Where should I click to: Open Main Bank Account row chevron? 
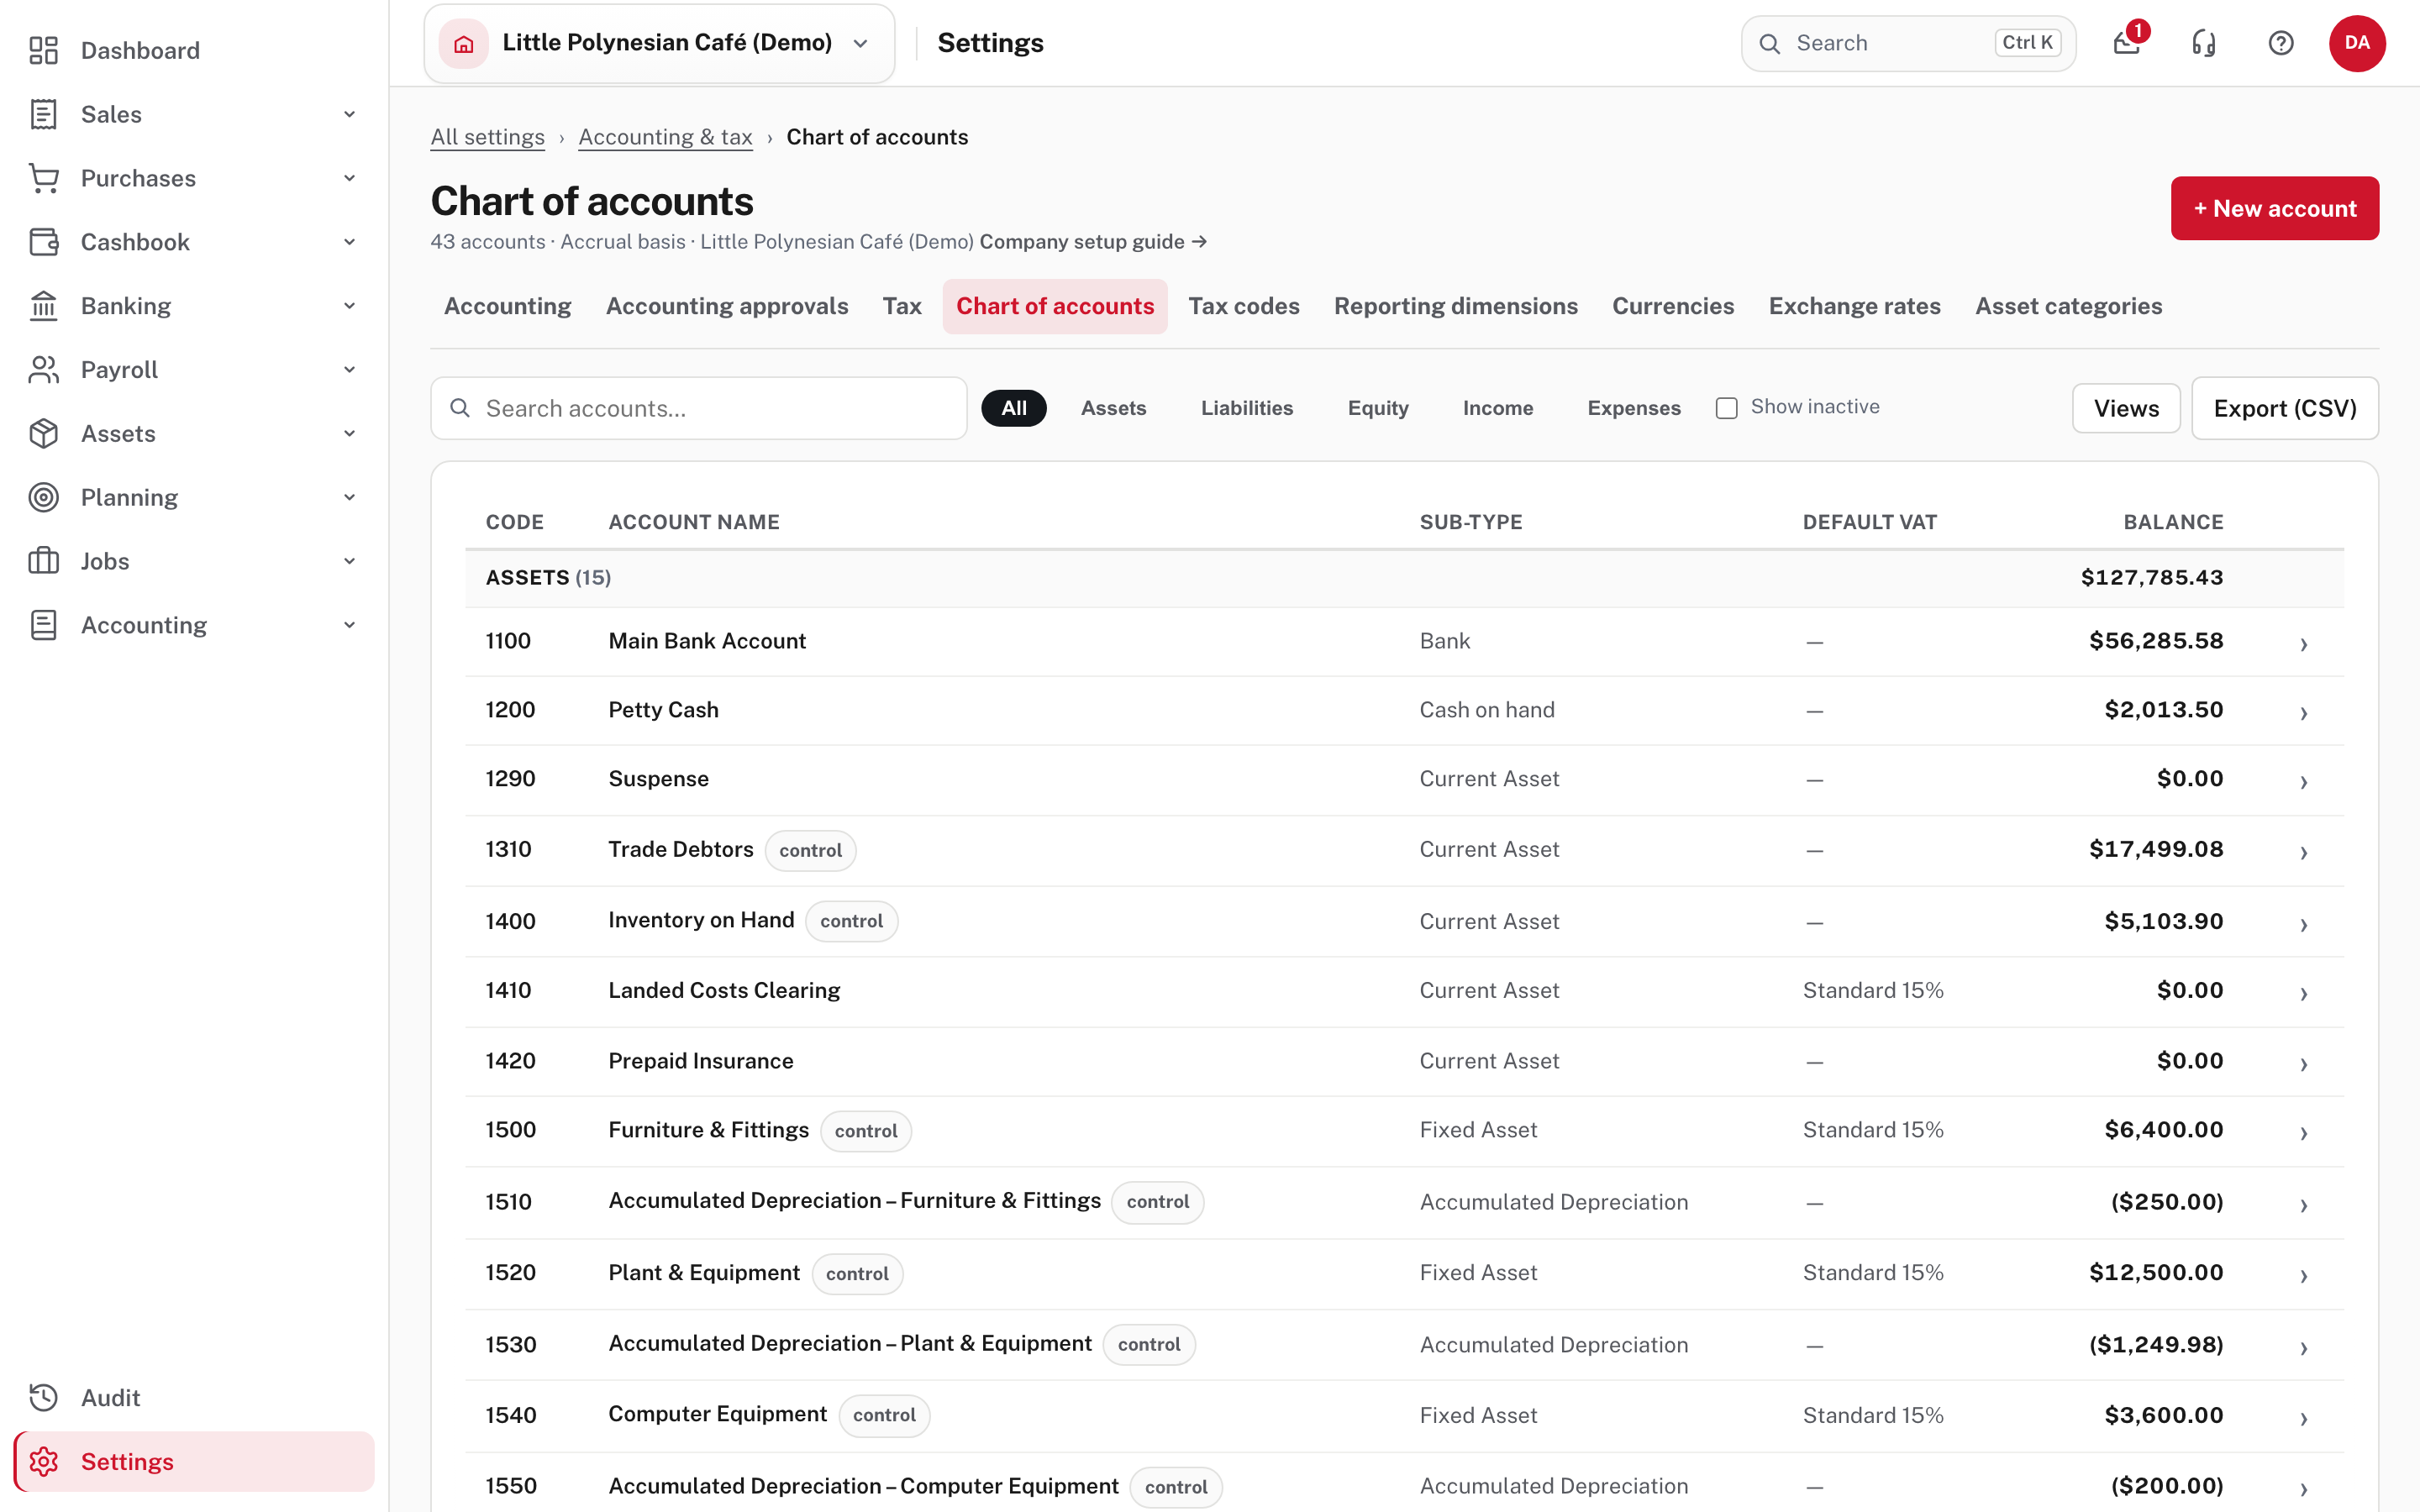tap(2303, 644)
